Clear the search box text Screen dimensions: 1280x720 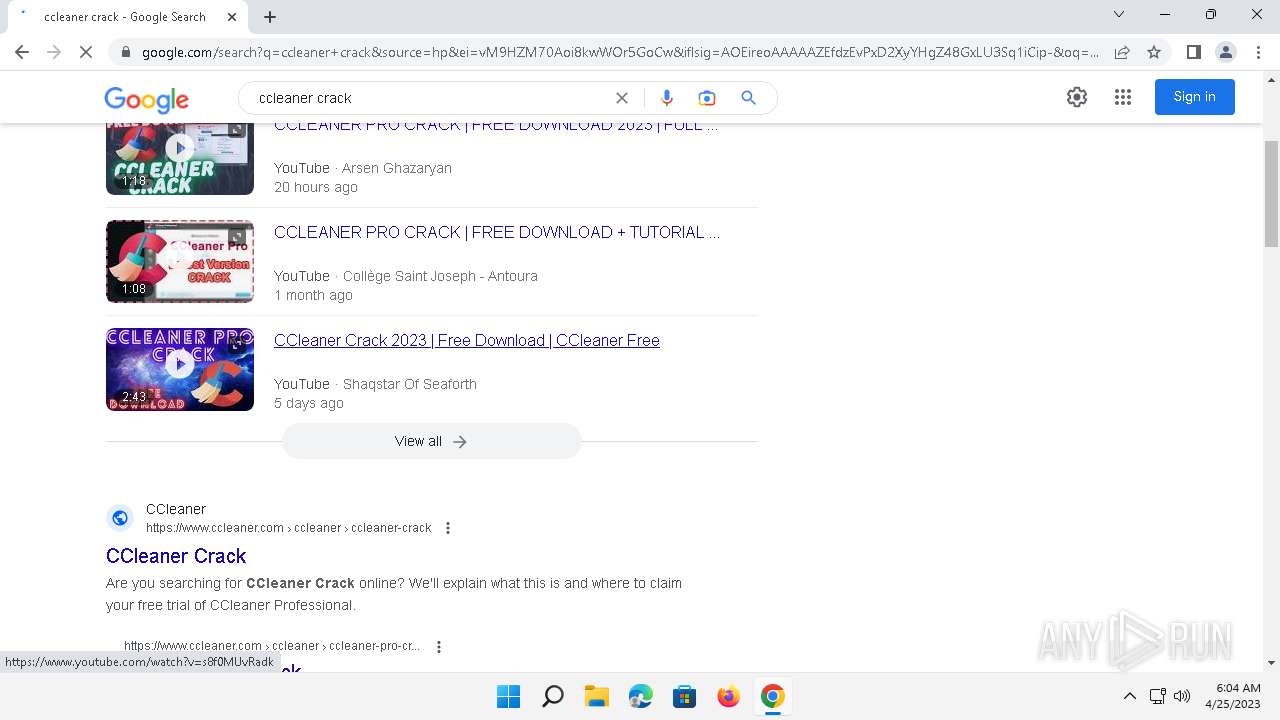pos(622,98)
